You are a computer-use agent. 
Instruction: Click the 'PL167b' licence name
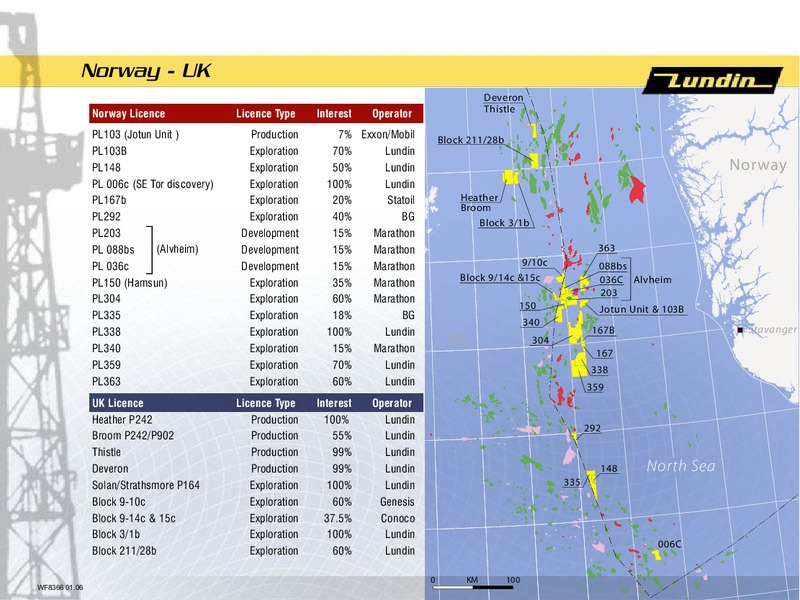(109, 200)
